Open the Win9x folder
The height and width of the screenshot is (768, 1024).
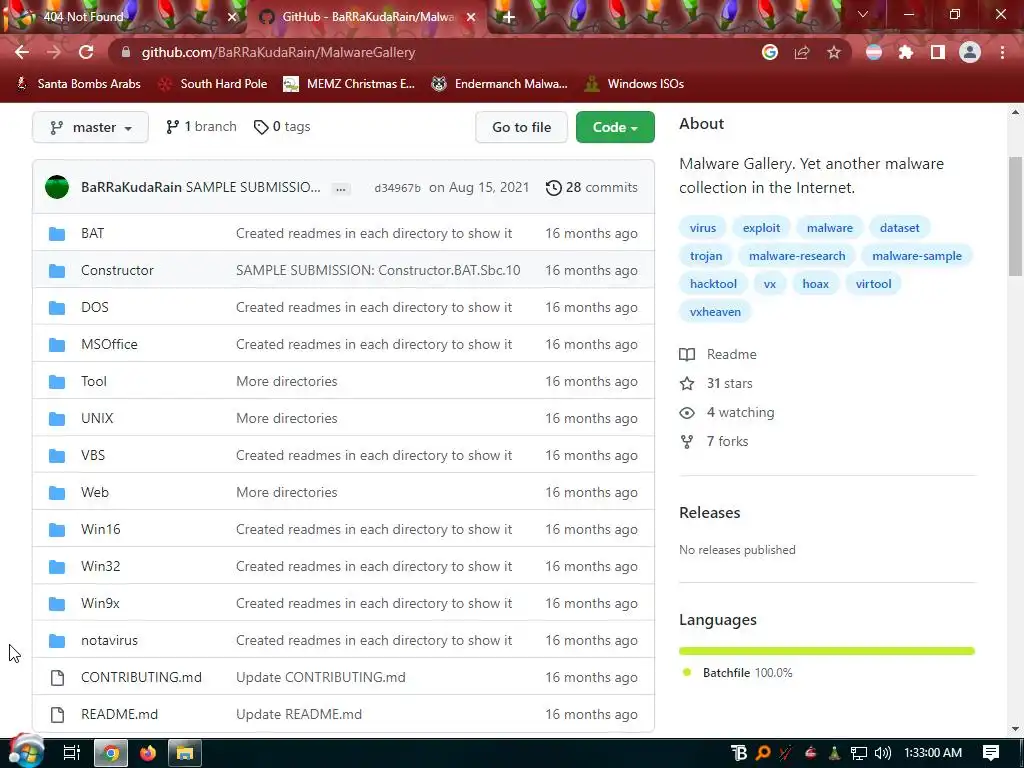[x=100, y=603]
